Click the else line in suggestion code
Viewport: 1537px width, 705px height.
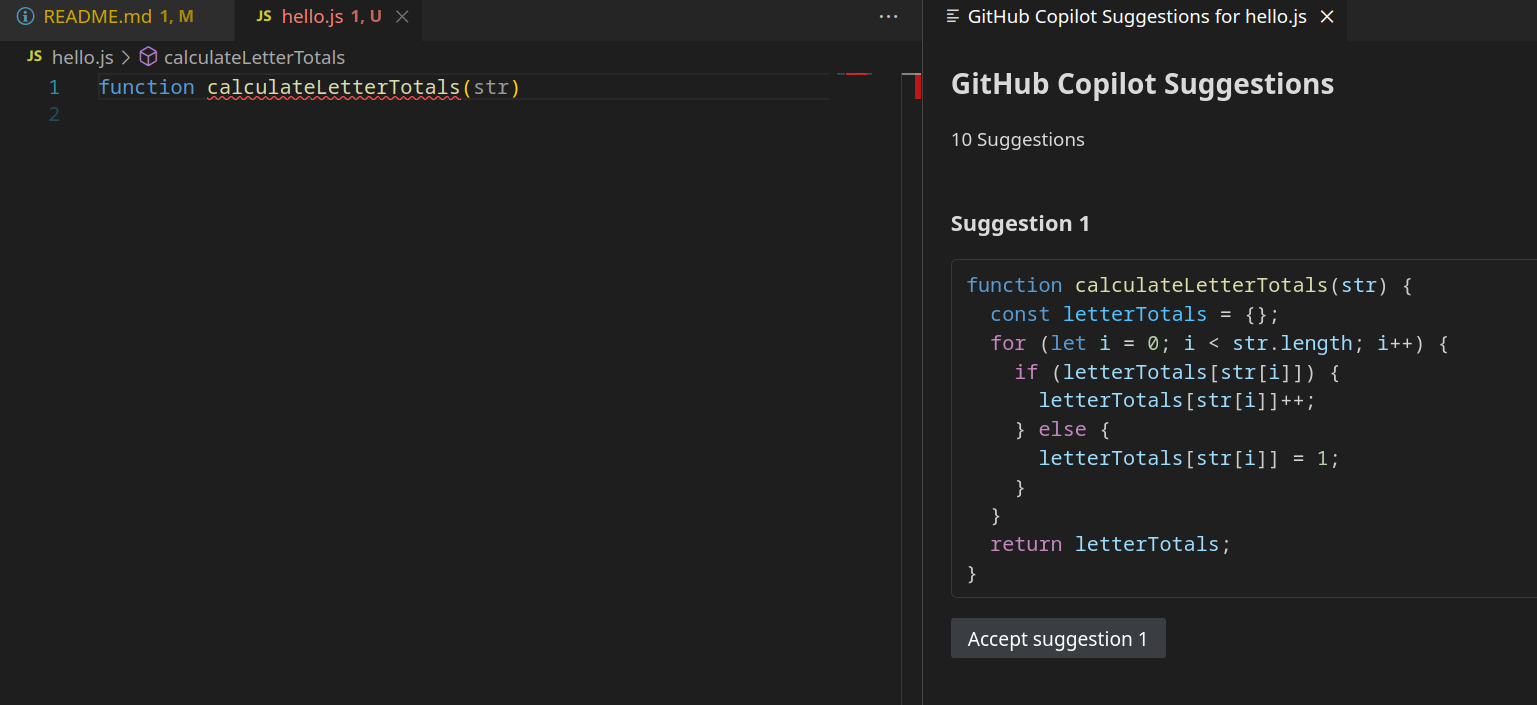pyautogui.click(x=1062, y=429)
